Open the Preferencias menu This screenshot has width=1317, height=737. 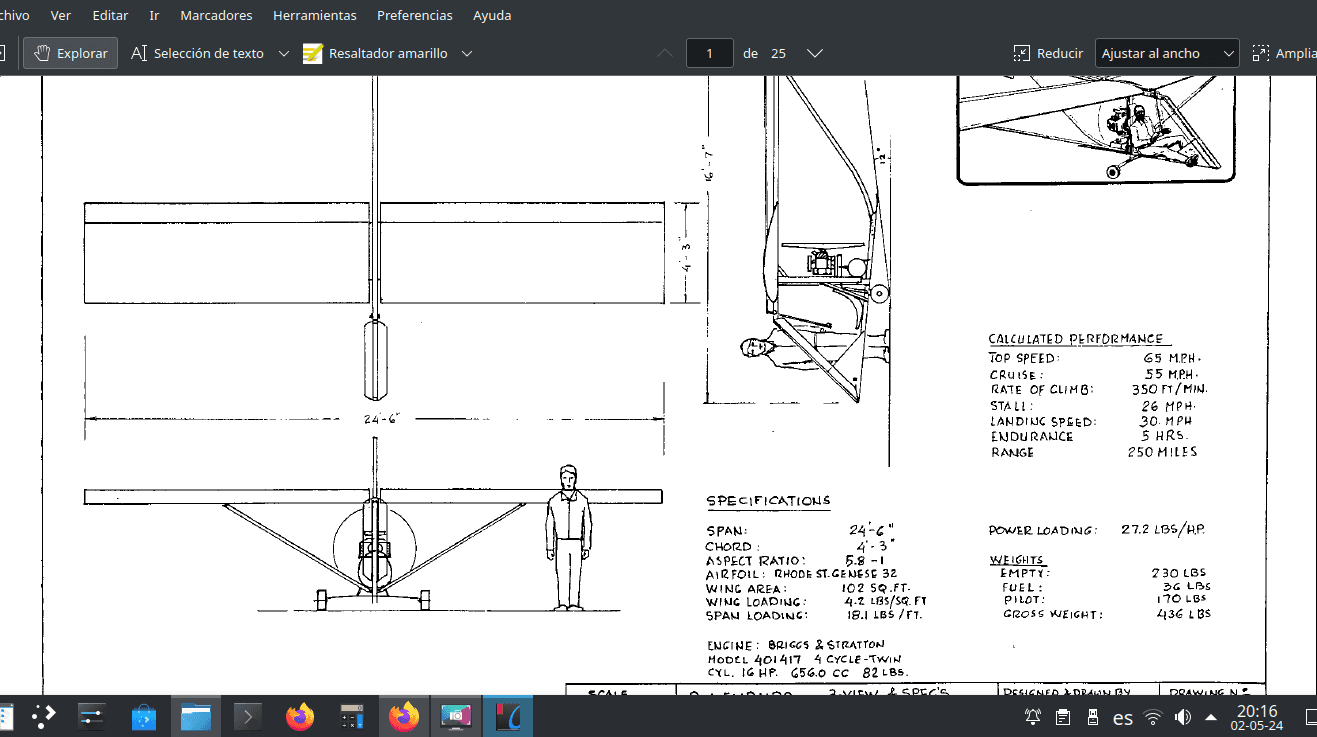pyautogui.click(x=415, y=15)
